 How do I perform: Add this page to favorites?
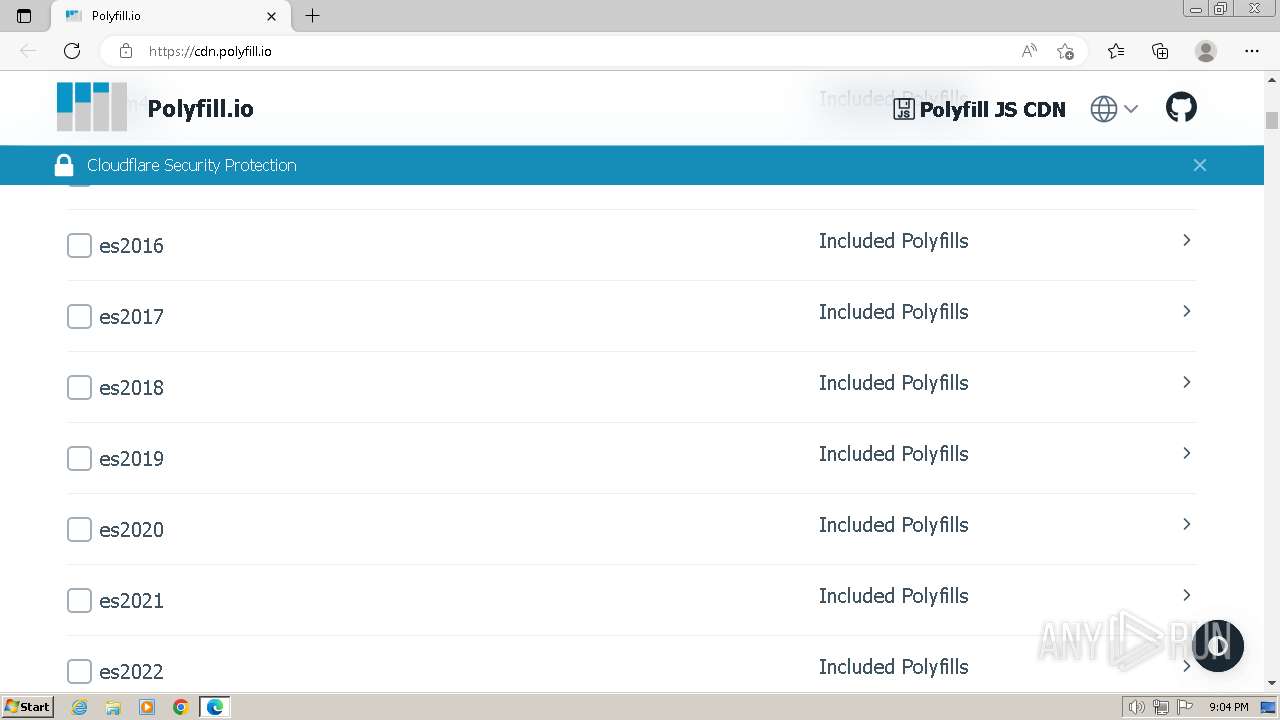click(x=1065, y=51)
